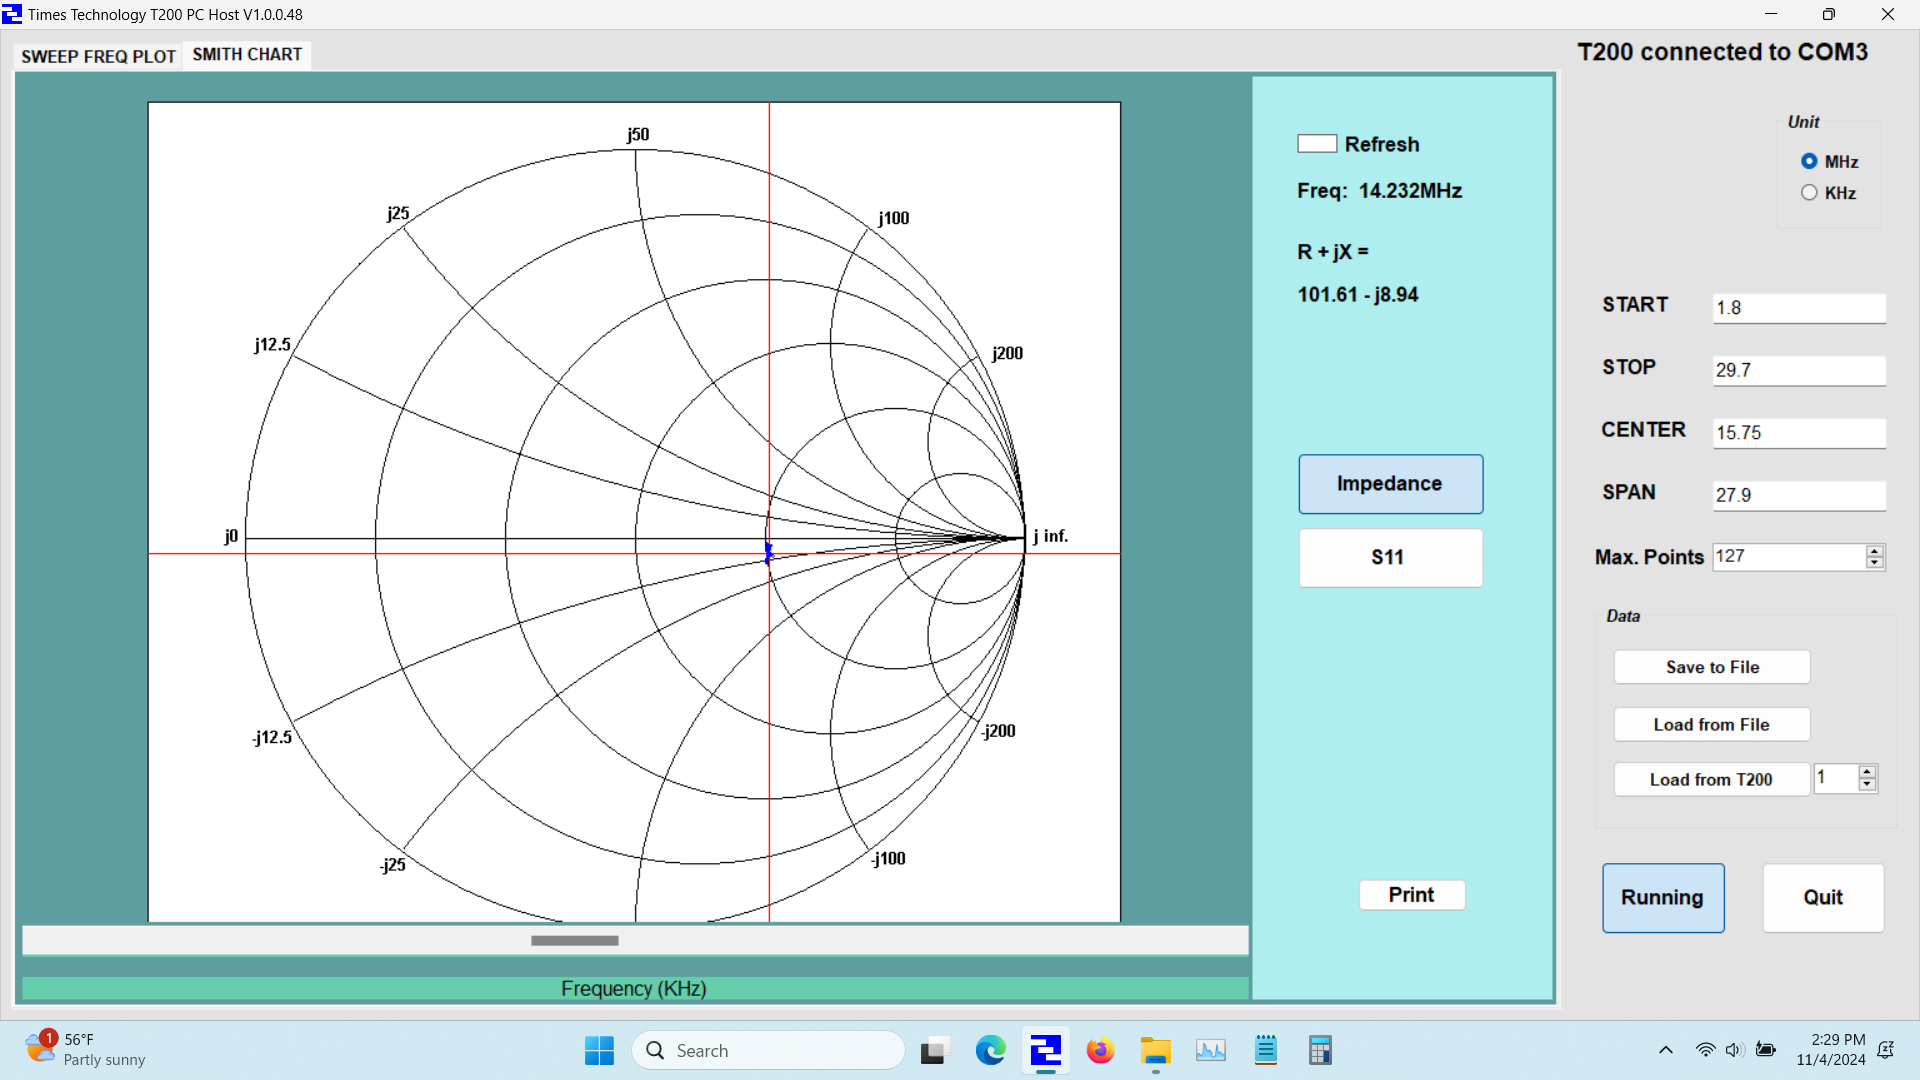Click the j200 label on Smith chart
The height and width of the screenshot is (1080, 1920).
1007,353
